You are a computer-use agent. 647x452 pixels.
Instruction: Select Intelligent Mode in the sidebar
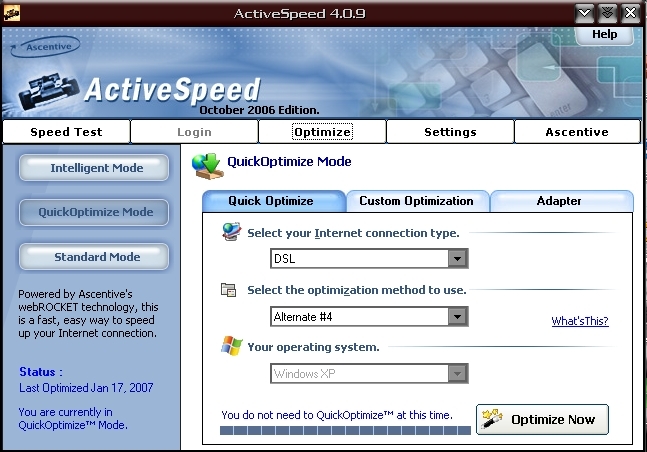94,168
